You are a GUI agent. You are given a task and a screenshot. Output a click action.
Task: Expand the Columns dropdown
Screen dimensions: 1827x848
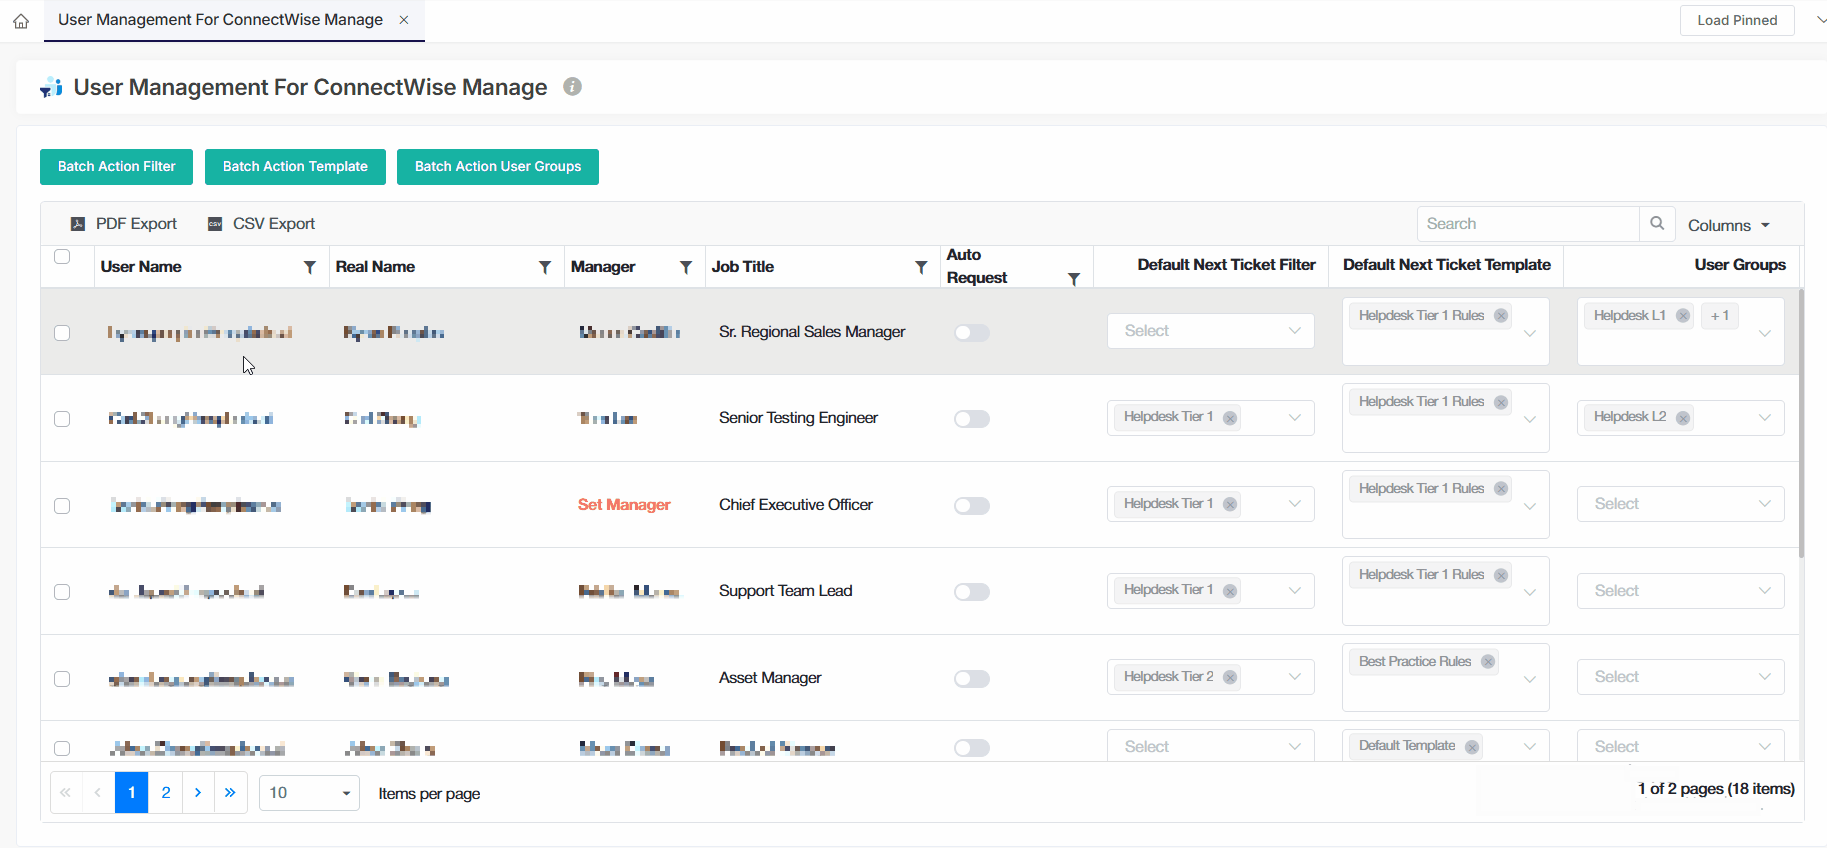pyautogui.click(x=1728, y=226)
